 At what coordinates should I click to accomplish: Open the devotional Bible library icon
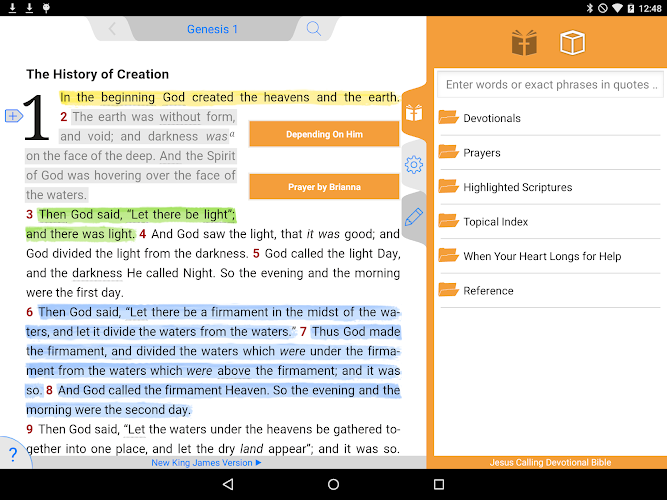coord(524,43)
